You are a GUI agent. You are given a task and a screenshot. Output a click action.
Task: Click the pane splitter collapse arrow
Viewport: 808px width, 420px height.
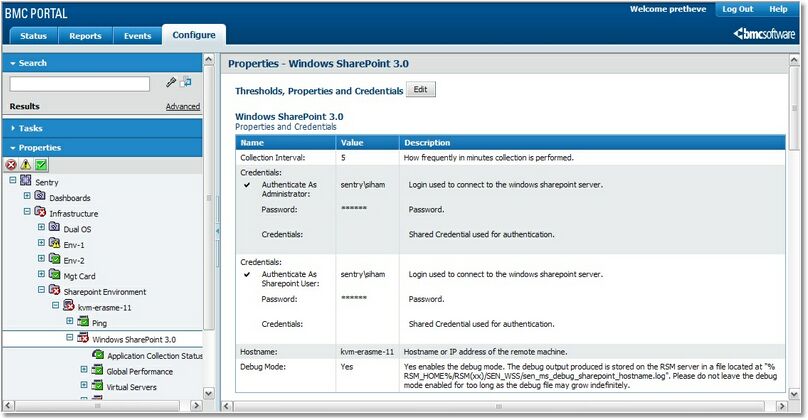217,231
